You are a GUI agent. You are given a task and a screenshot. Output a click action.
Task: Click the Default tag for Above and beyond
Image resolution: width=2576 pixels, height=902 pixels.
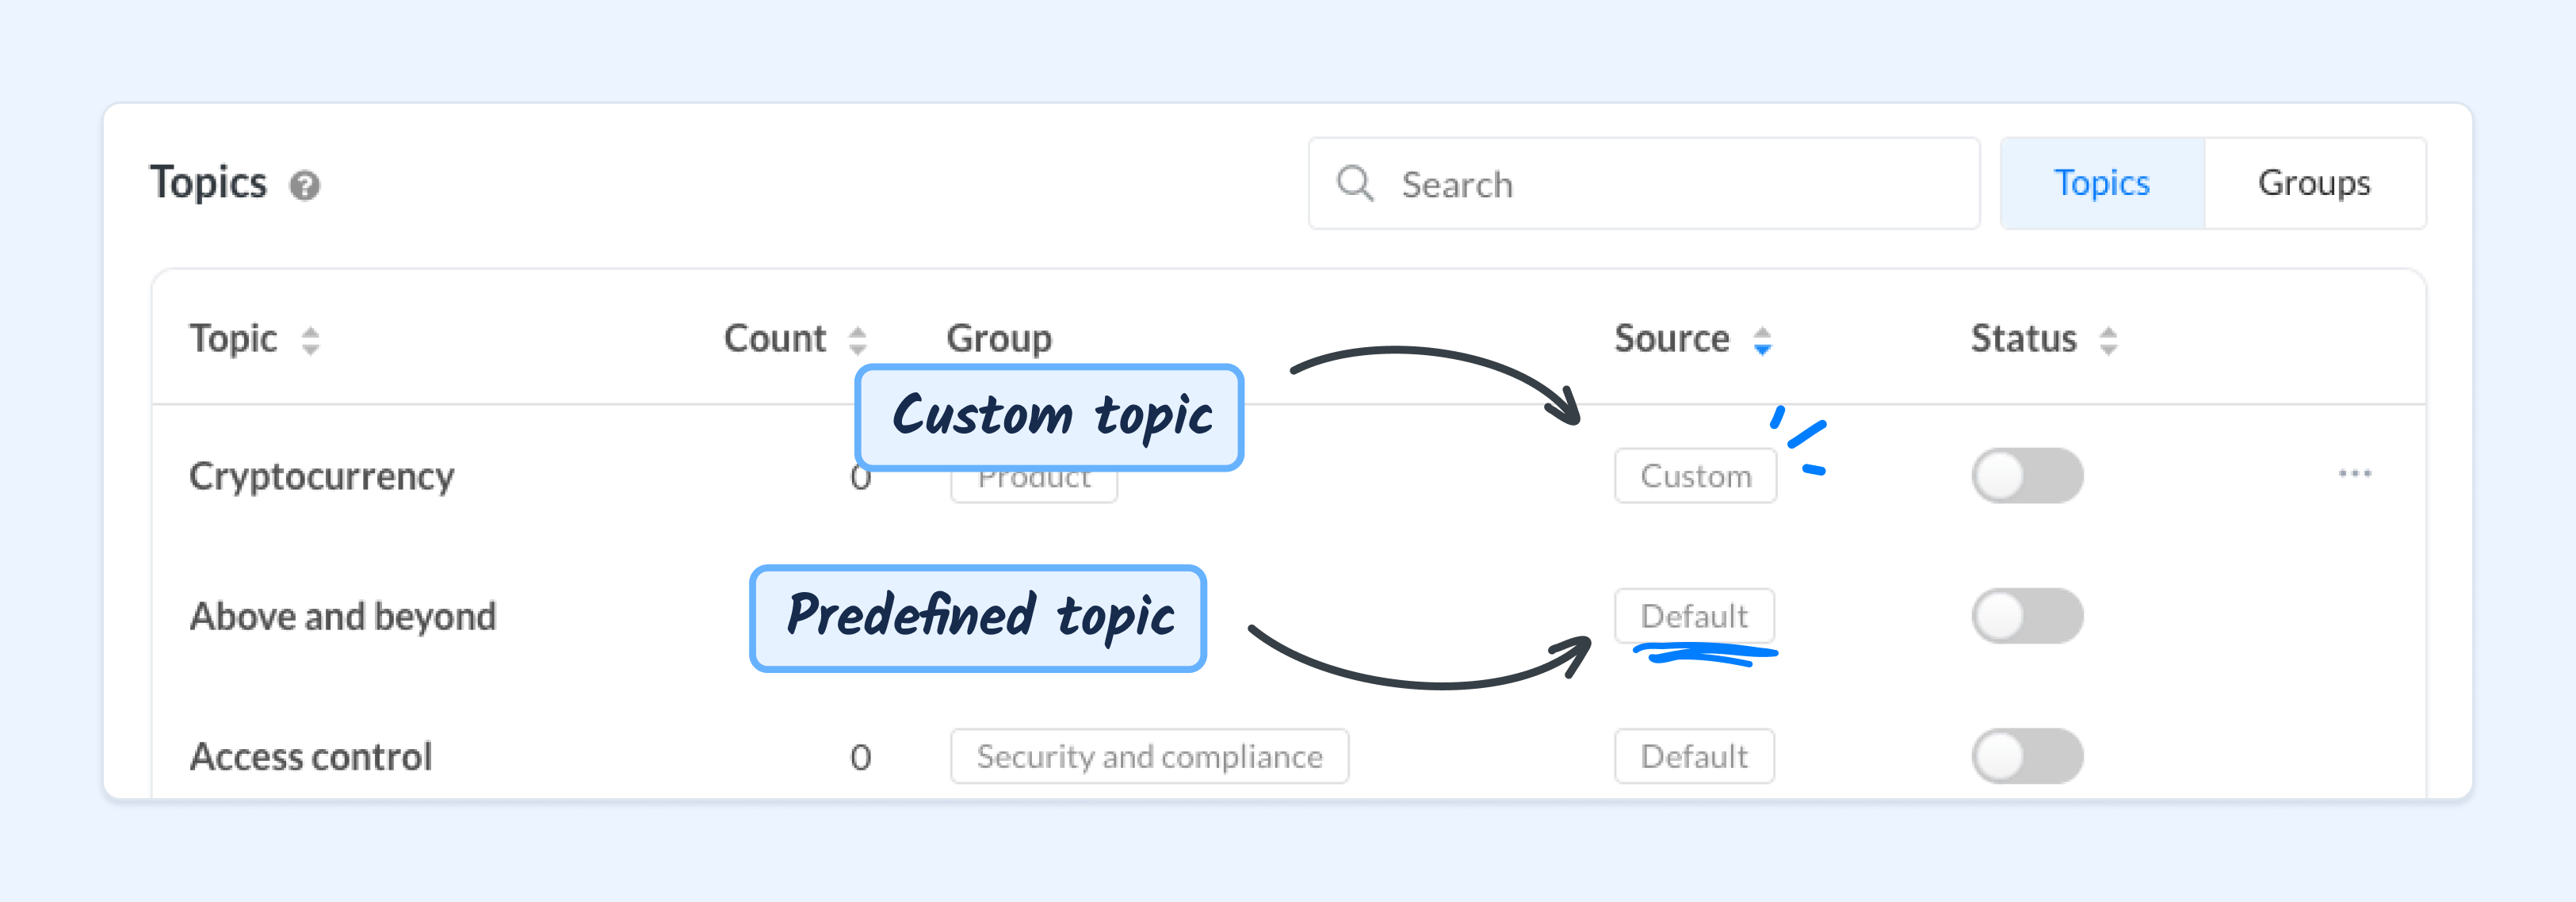coord(1694,616)
